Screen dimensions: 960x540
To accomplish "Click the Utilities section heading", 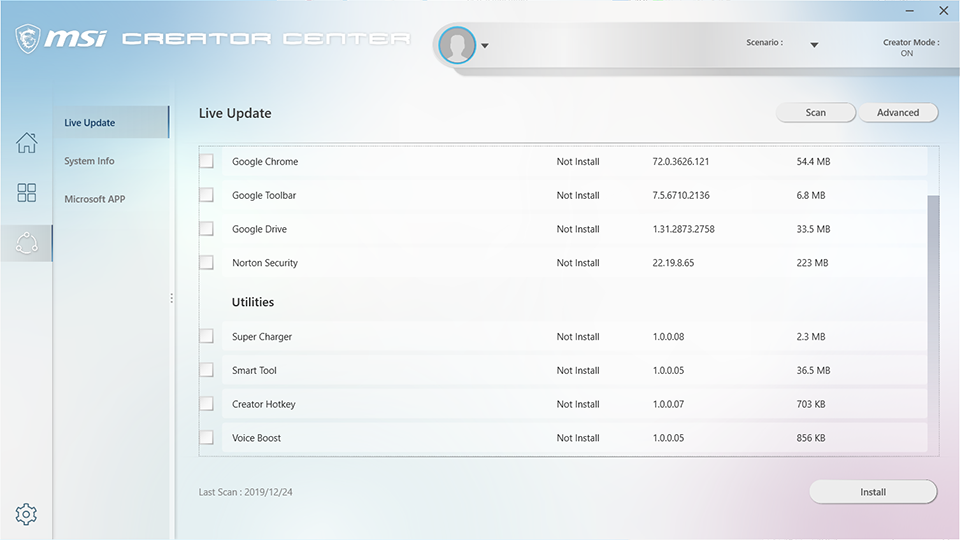I will click(x=253, y=302).
